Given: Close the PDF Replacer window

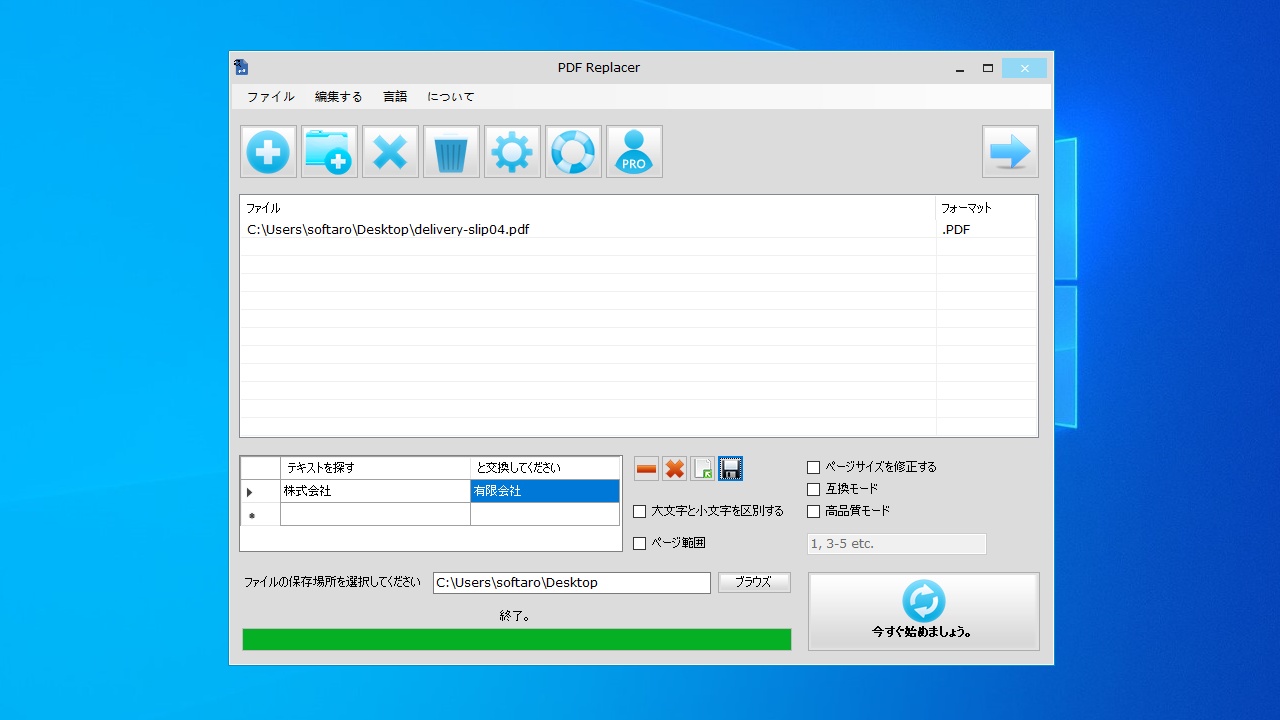Looking at the screenshot, I should click(1024, 68).
